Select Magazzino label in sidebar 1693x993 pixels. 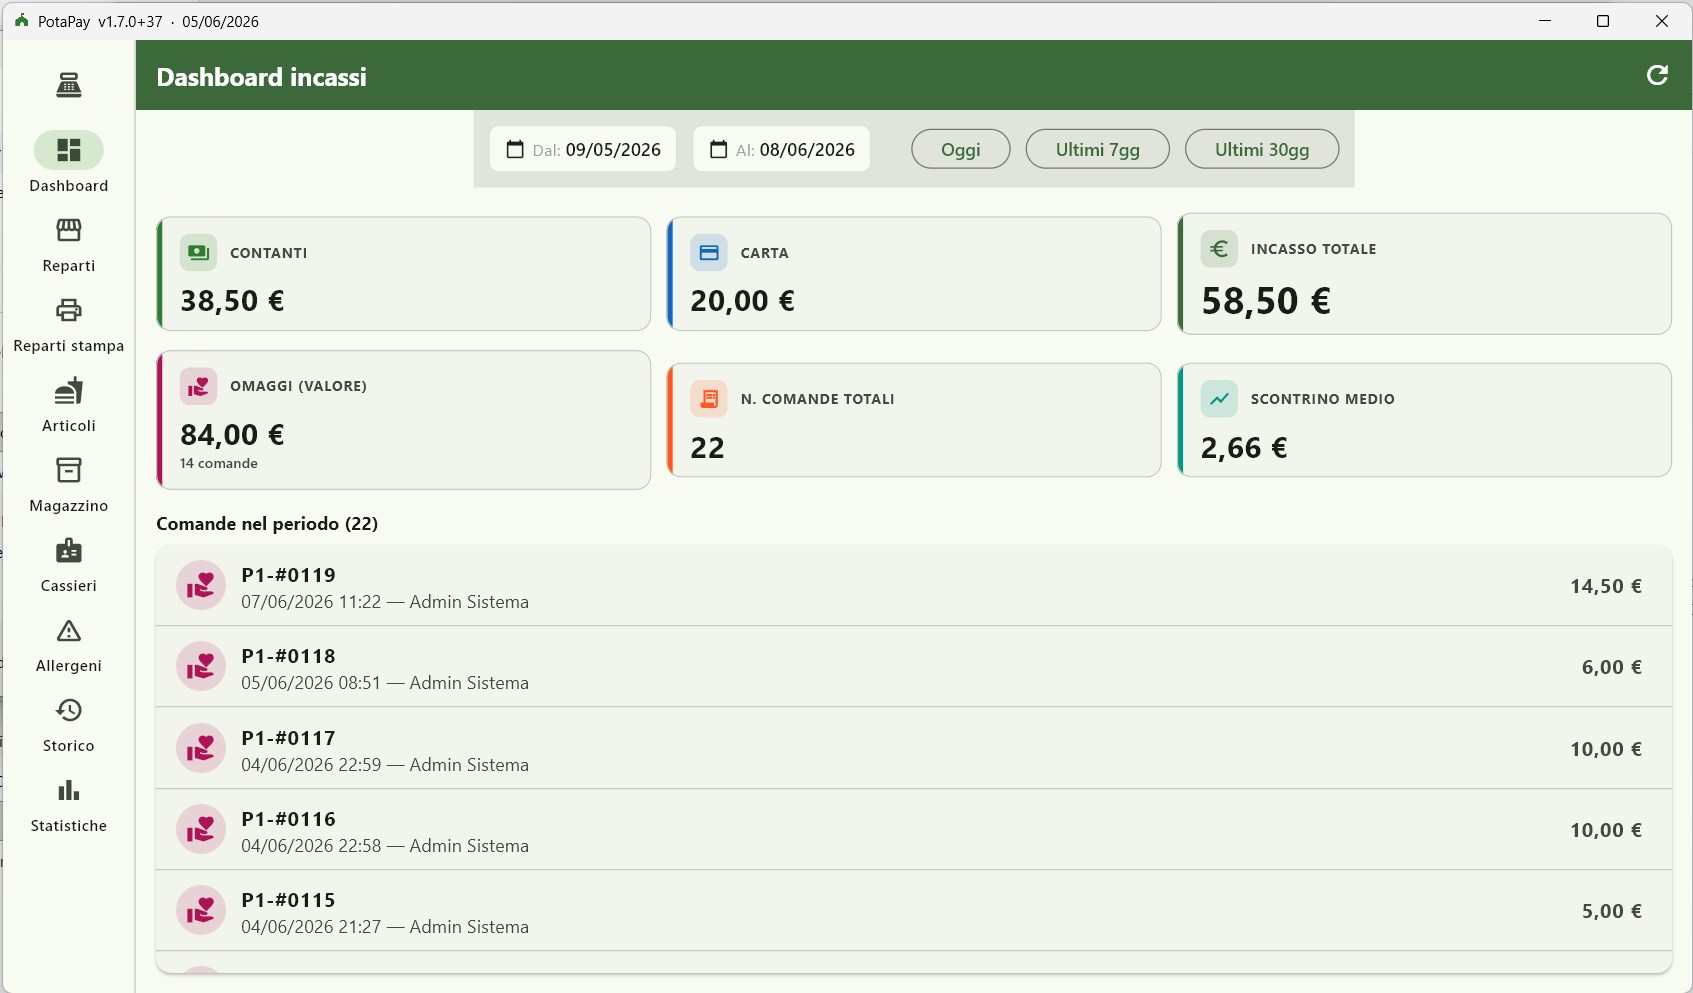point(69,506)
